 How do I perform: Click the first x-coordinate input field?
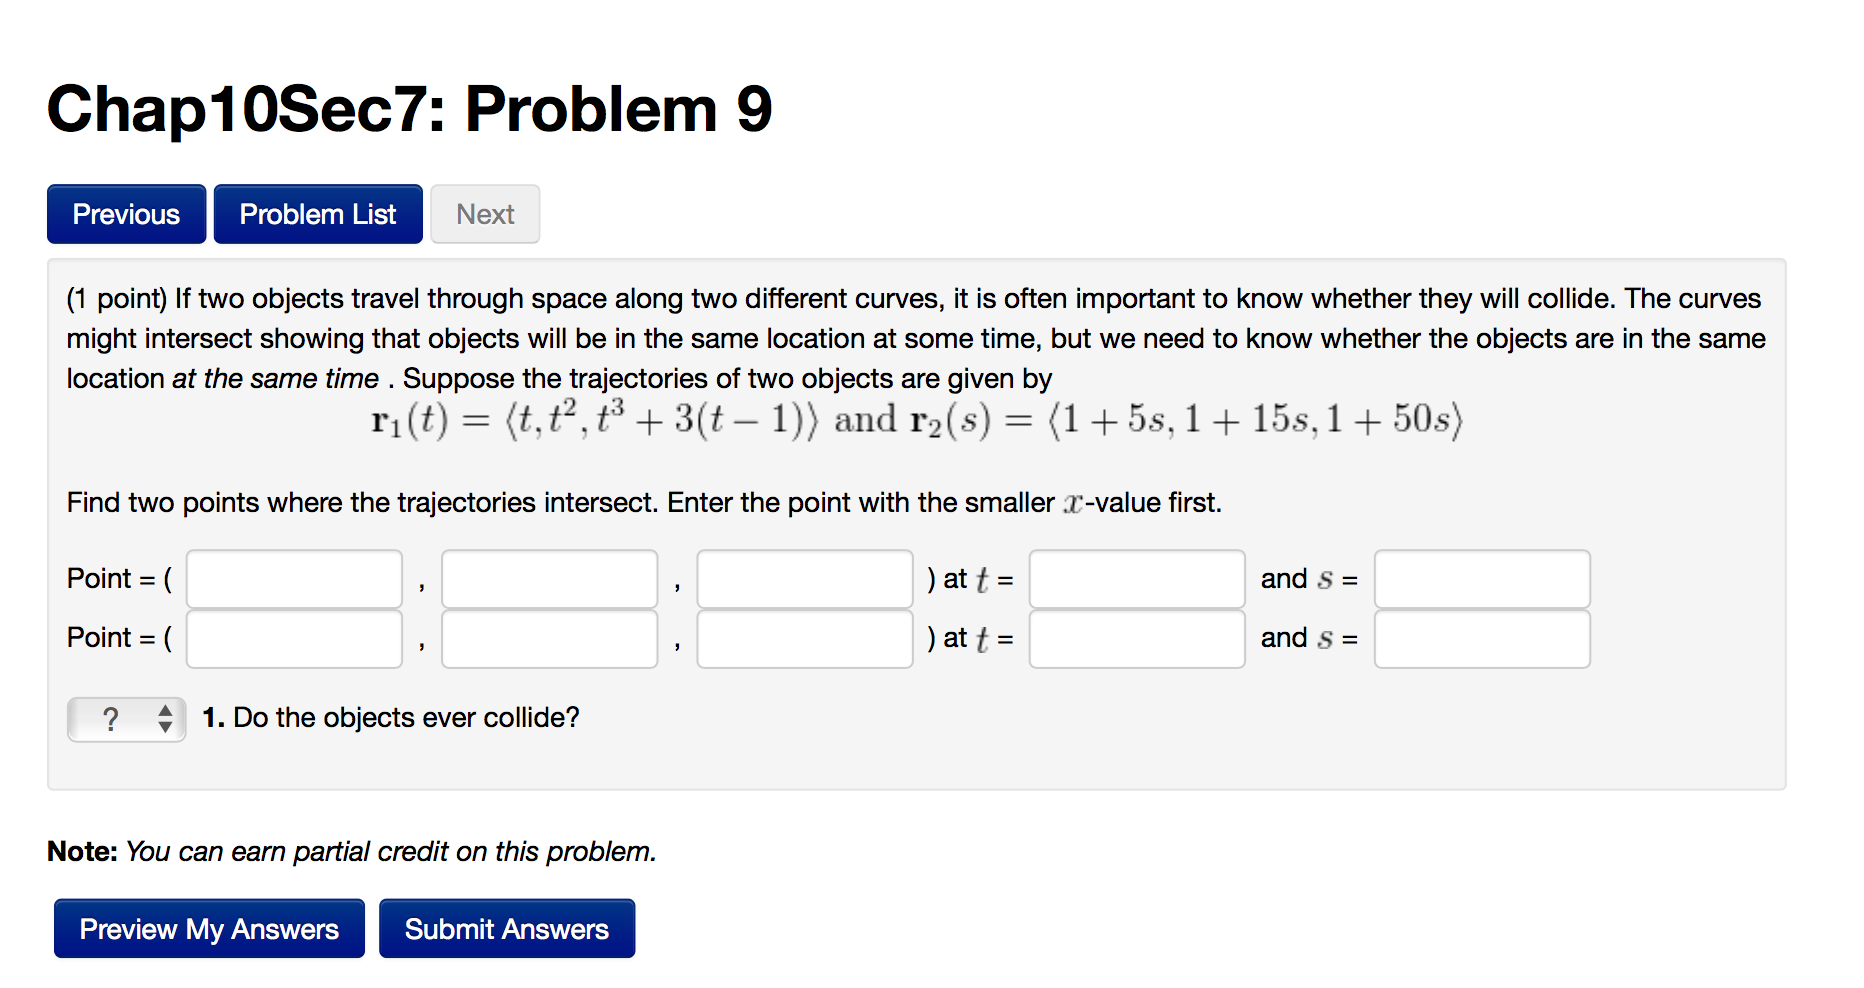[293, 578]
